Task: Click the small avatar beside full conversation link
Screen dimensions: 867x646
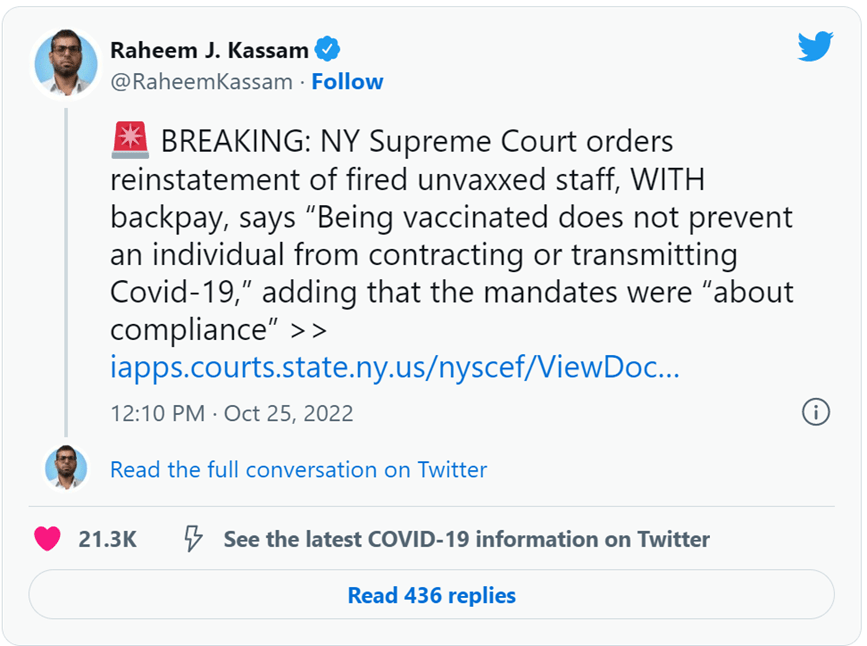Action: pos(66,468)
